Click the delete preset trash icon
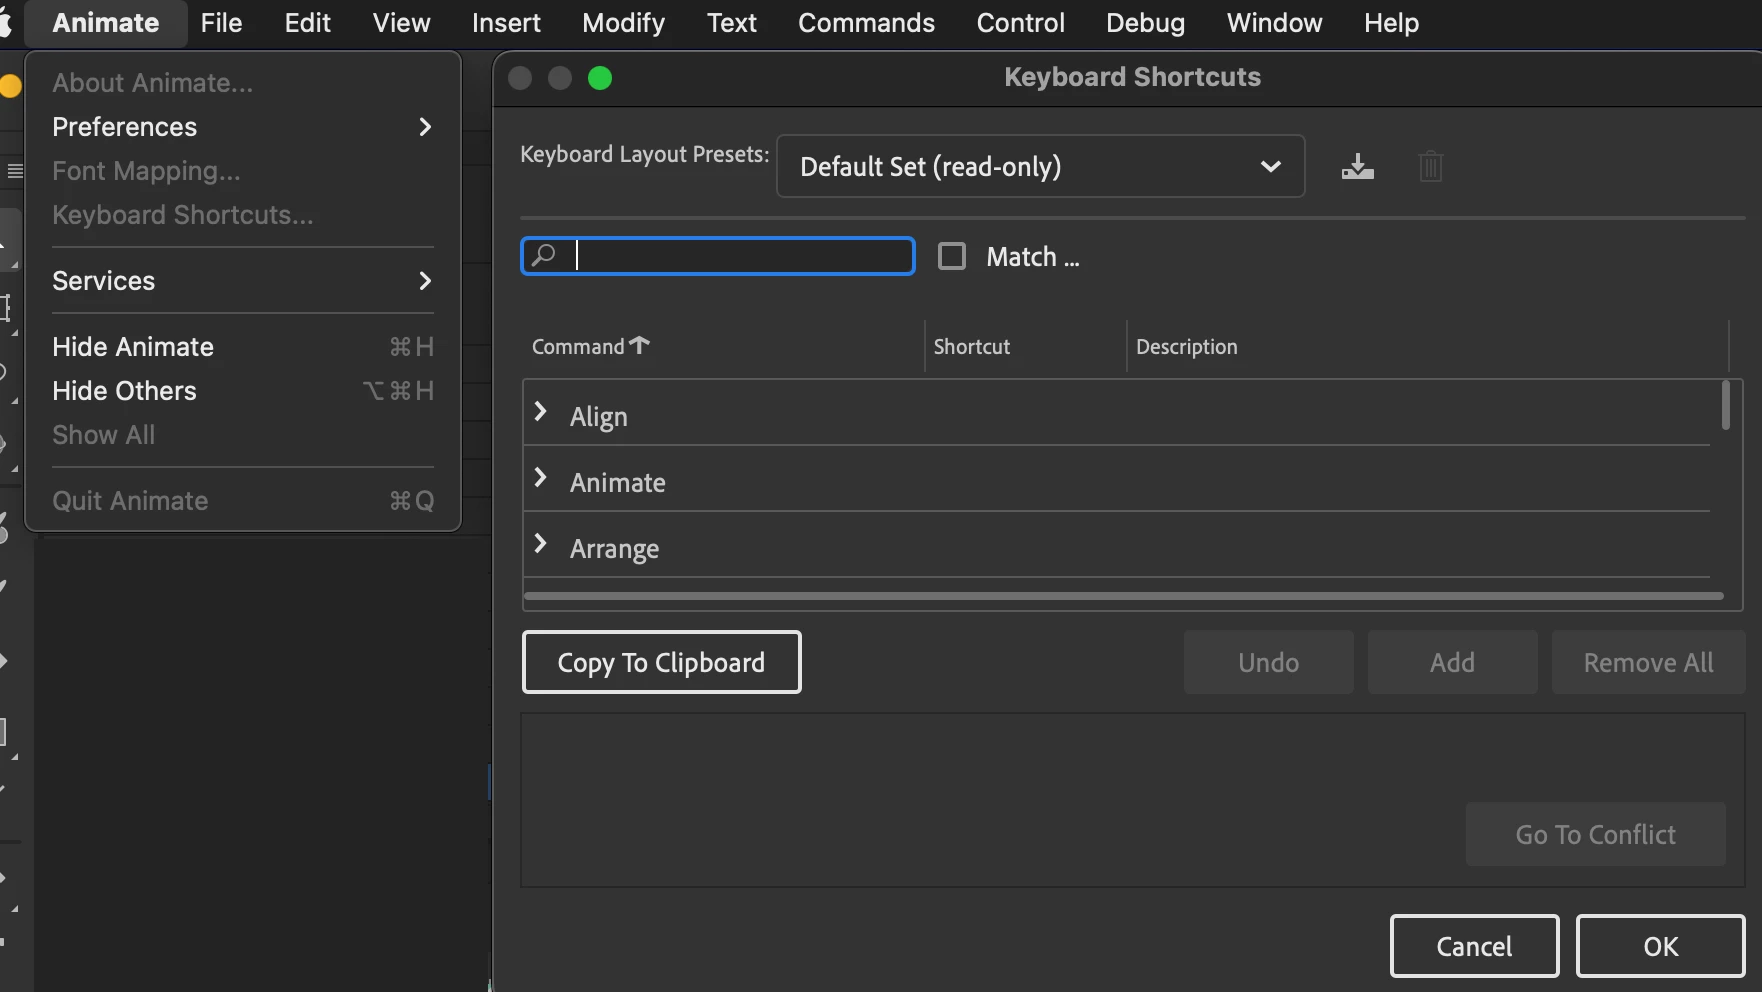The height and width of the screenshot is (992, 1762). click(x=1430, y=166)
